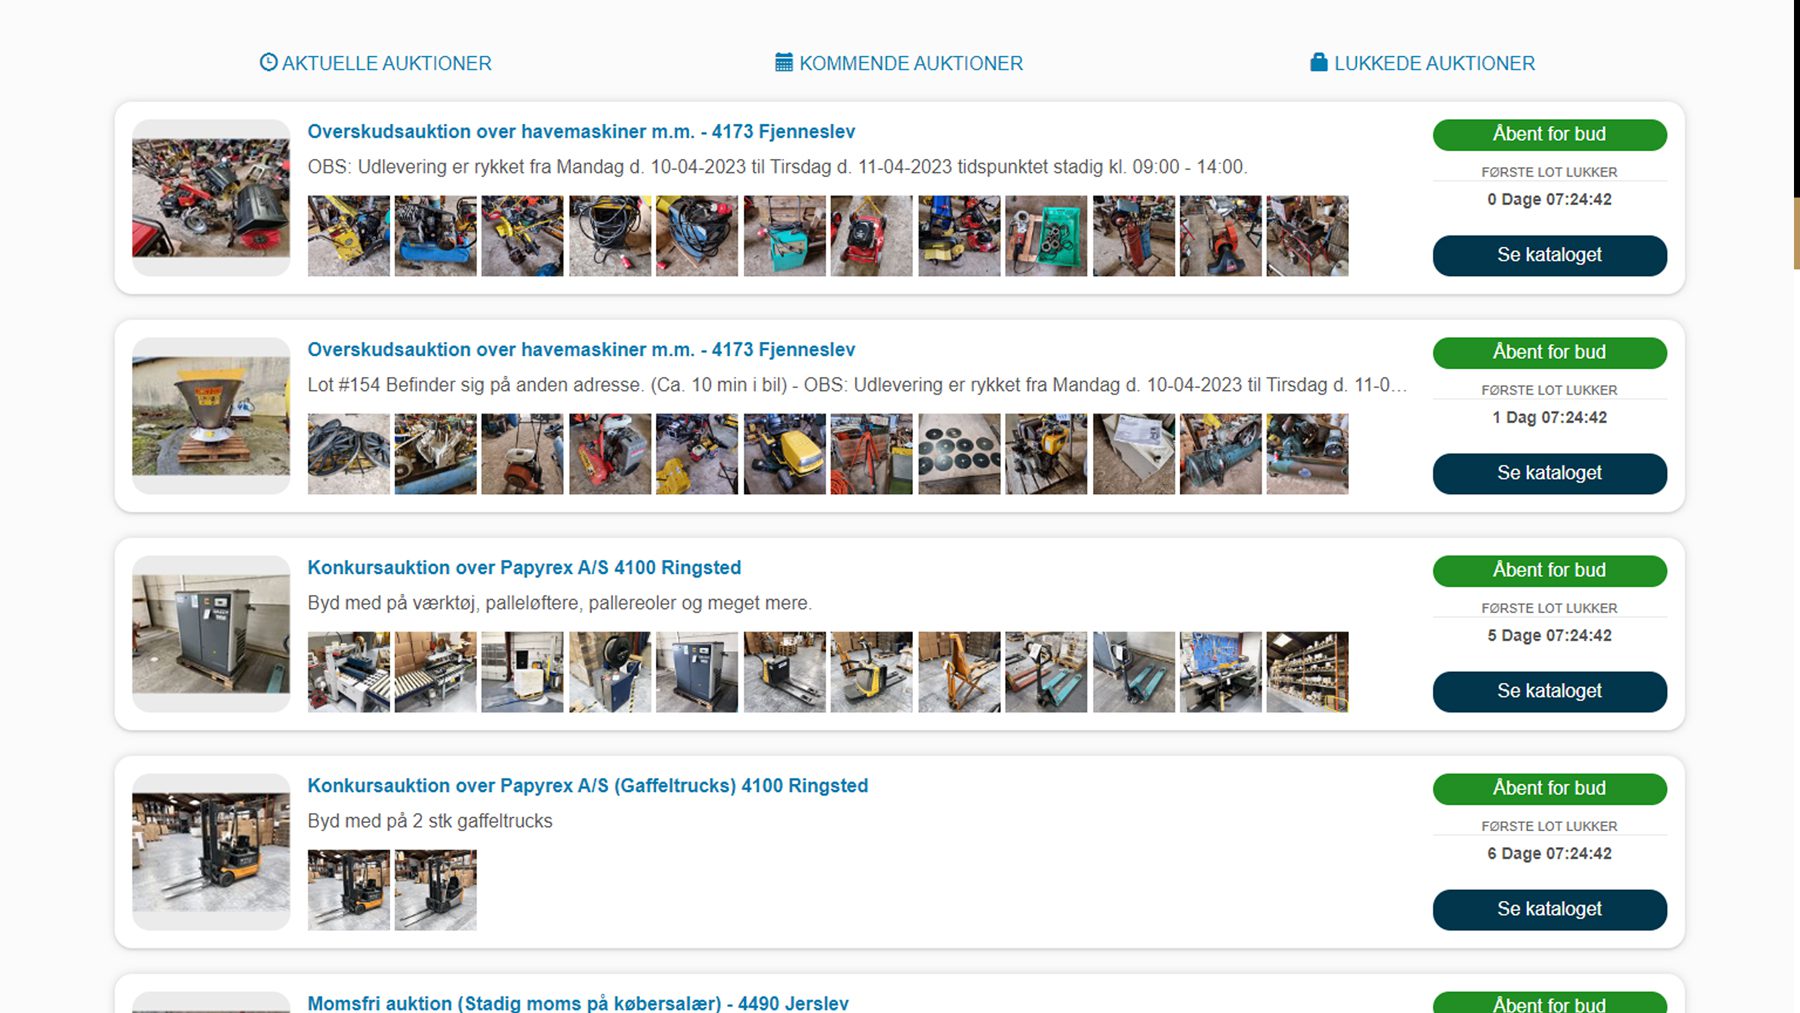1800x1013 pixels.
Task: Click the clock icon beside Aktuelle Auktioner
Action: pos(268,62)
